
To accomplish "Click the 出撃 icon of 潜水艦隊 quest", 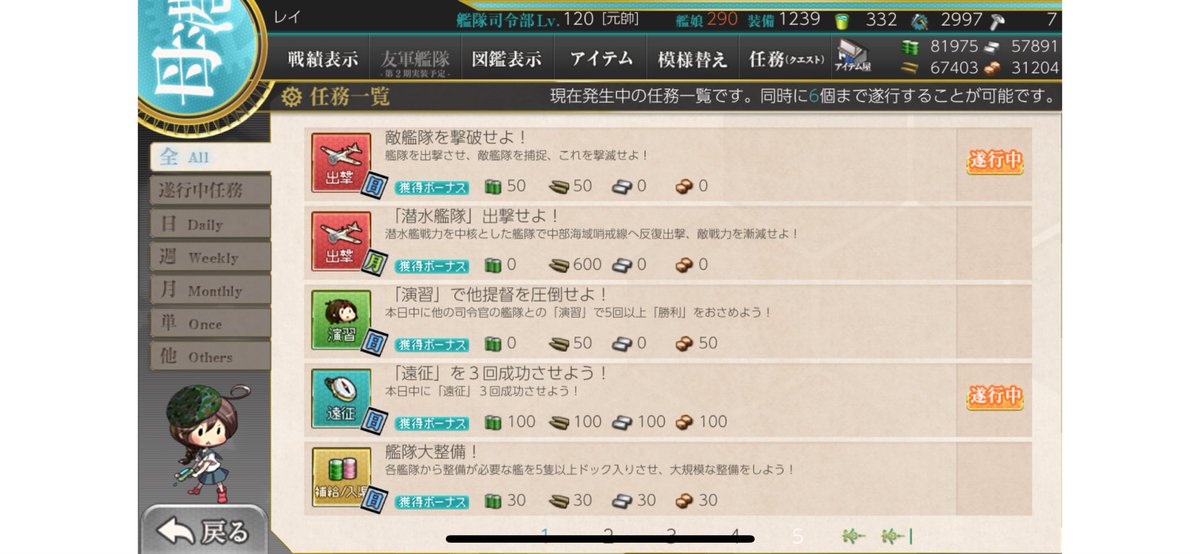I will tap(343, 241).
